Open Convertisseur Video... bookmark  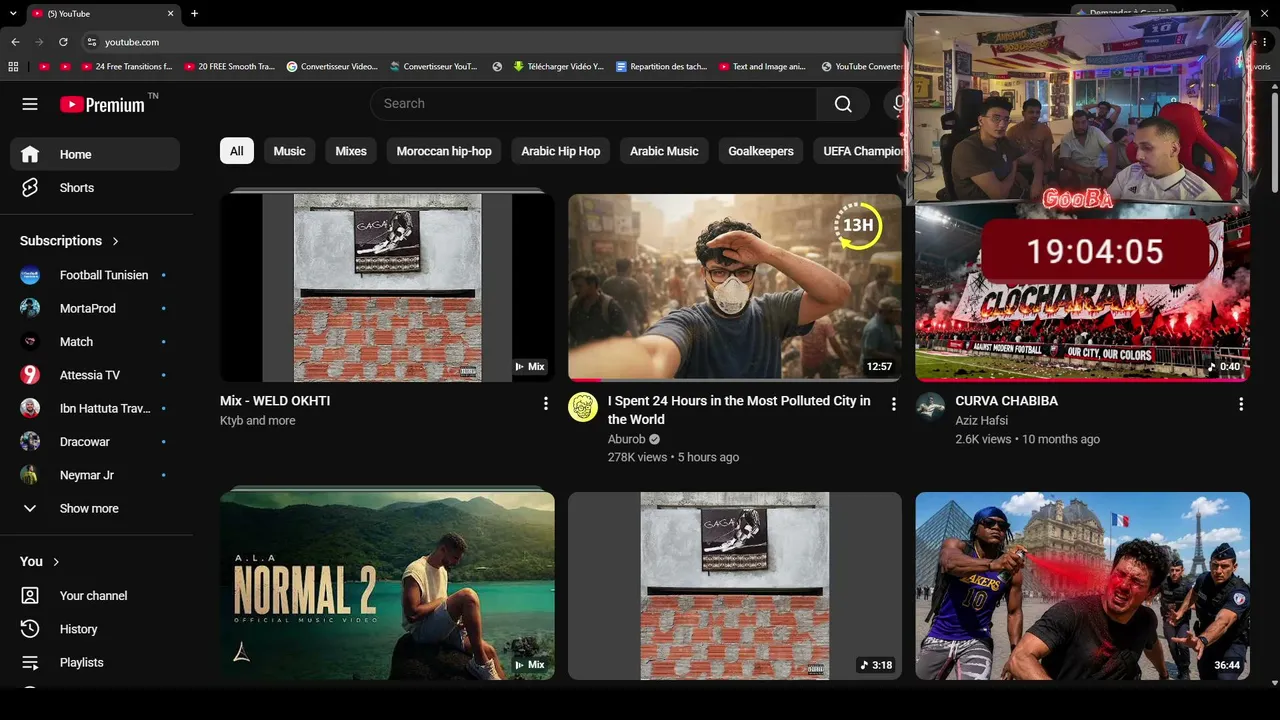[x=332, y=67]
